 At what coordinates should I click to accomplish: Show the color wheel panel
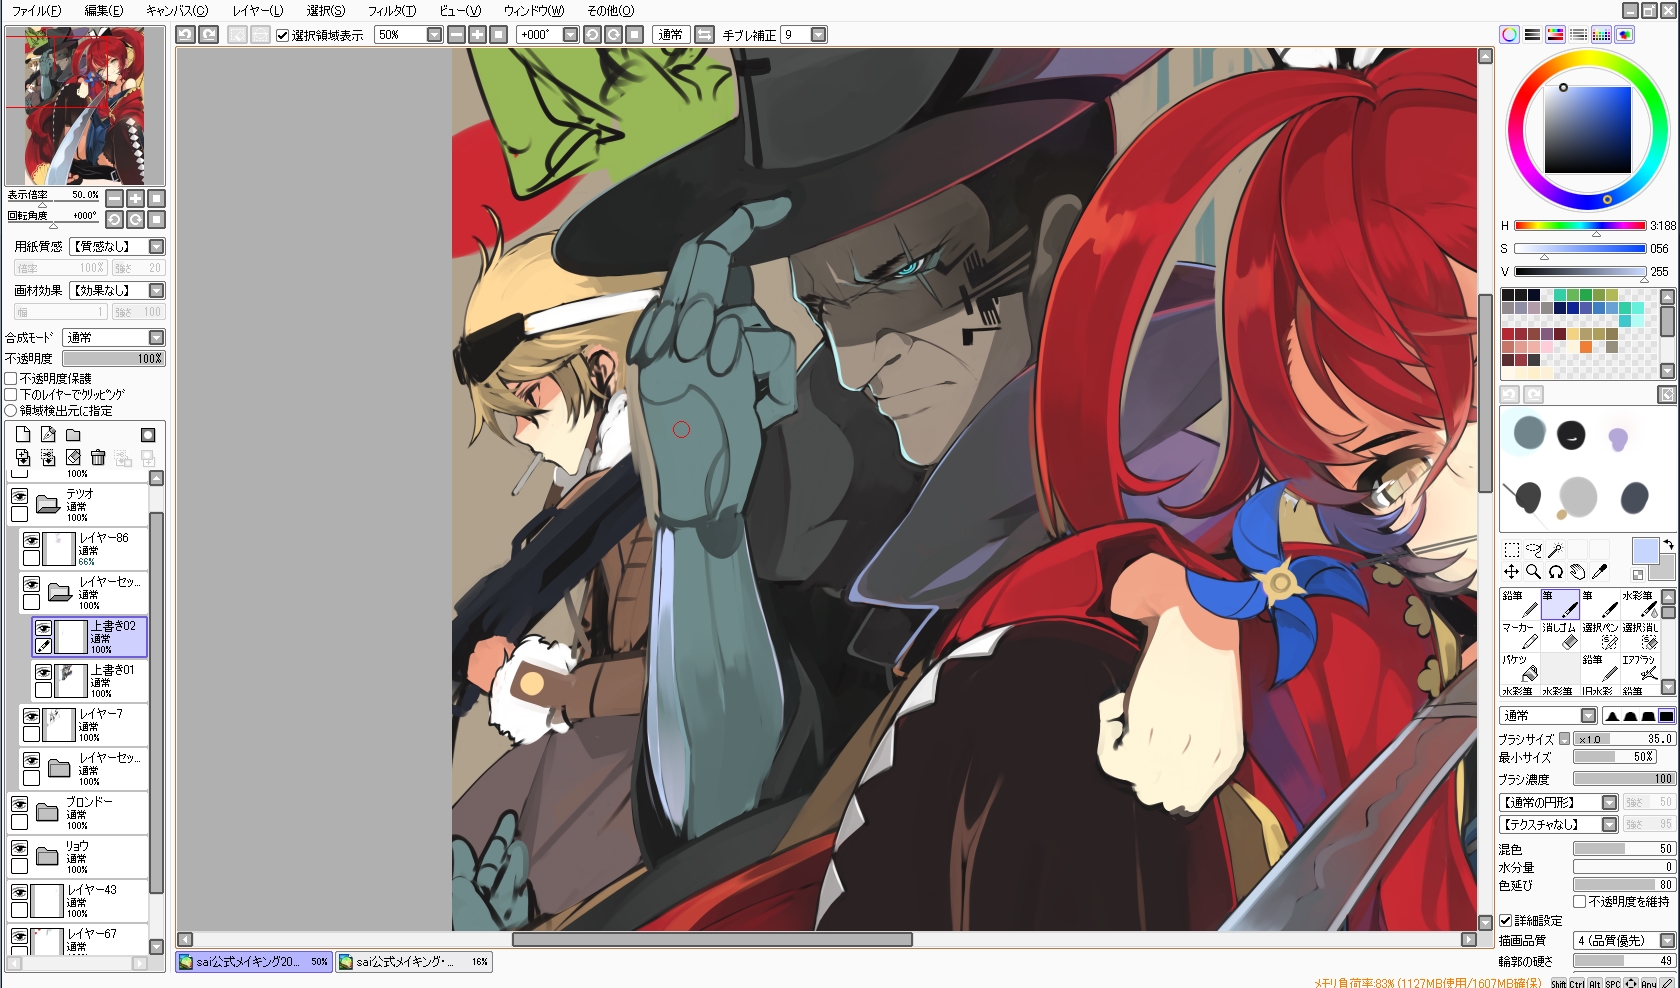1509,35
